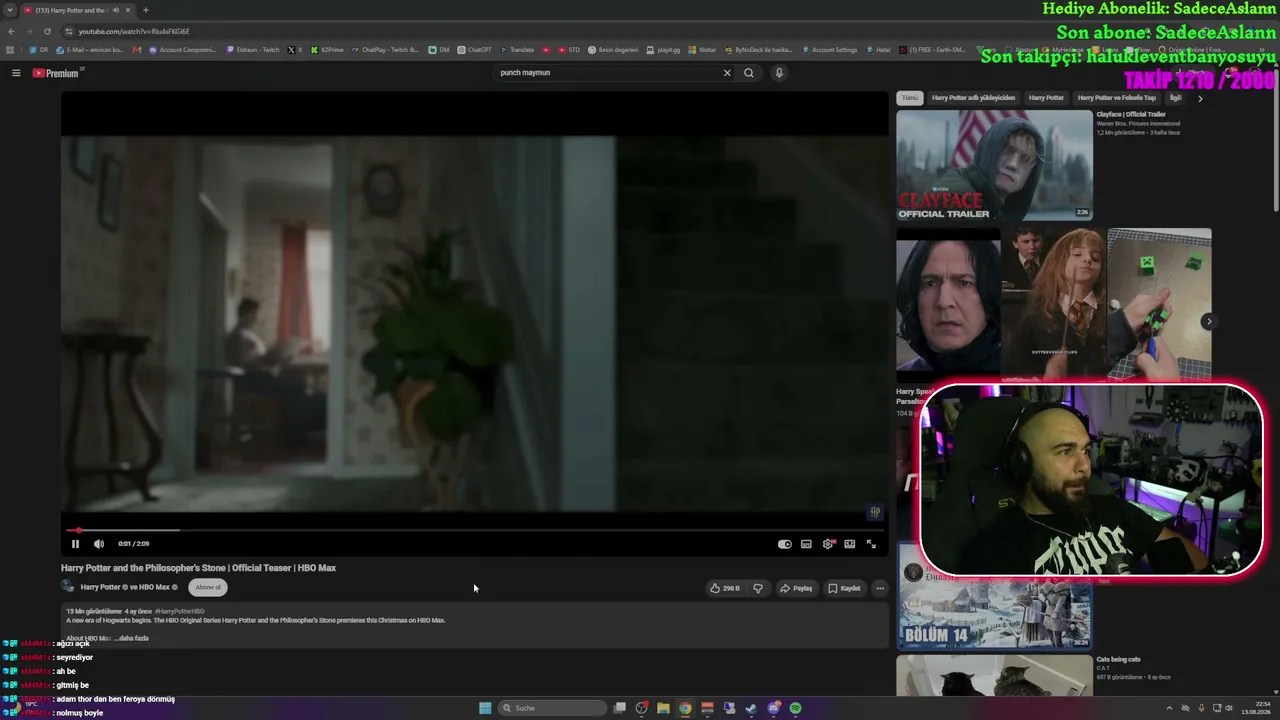Screen dimensions: 1280x720
Task: Open the K2Prime bookmark
Action: [x=327, y=50]
